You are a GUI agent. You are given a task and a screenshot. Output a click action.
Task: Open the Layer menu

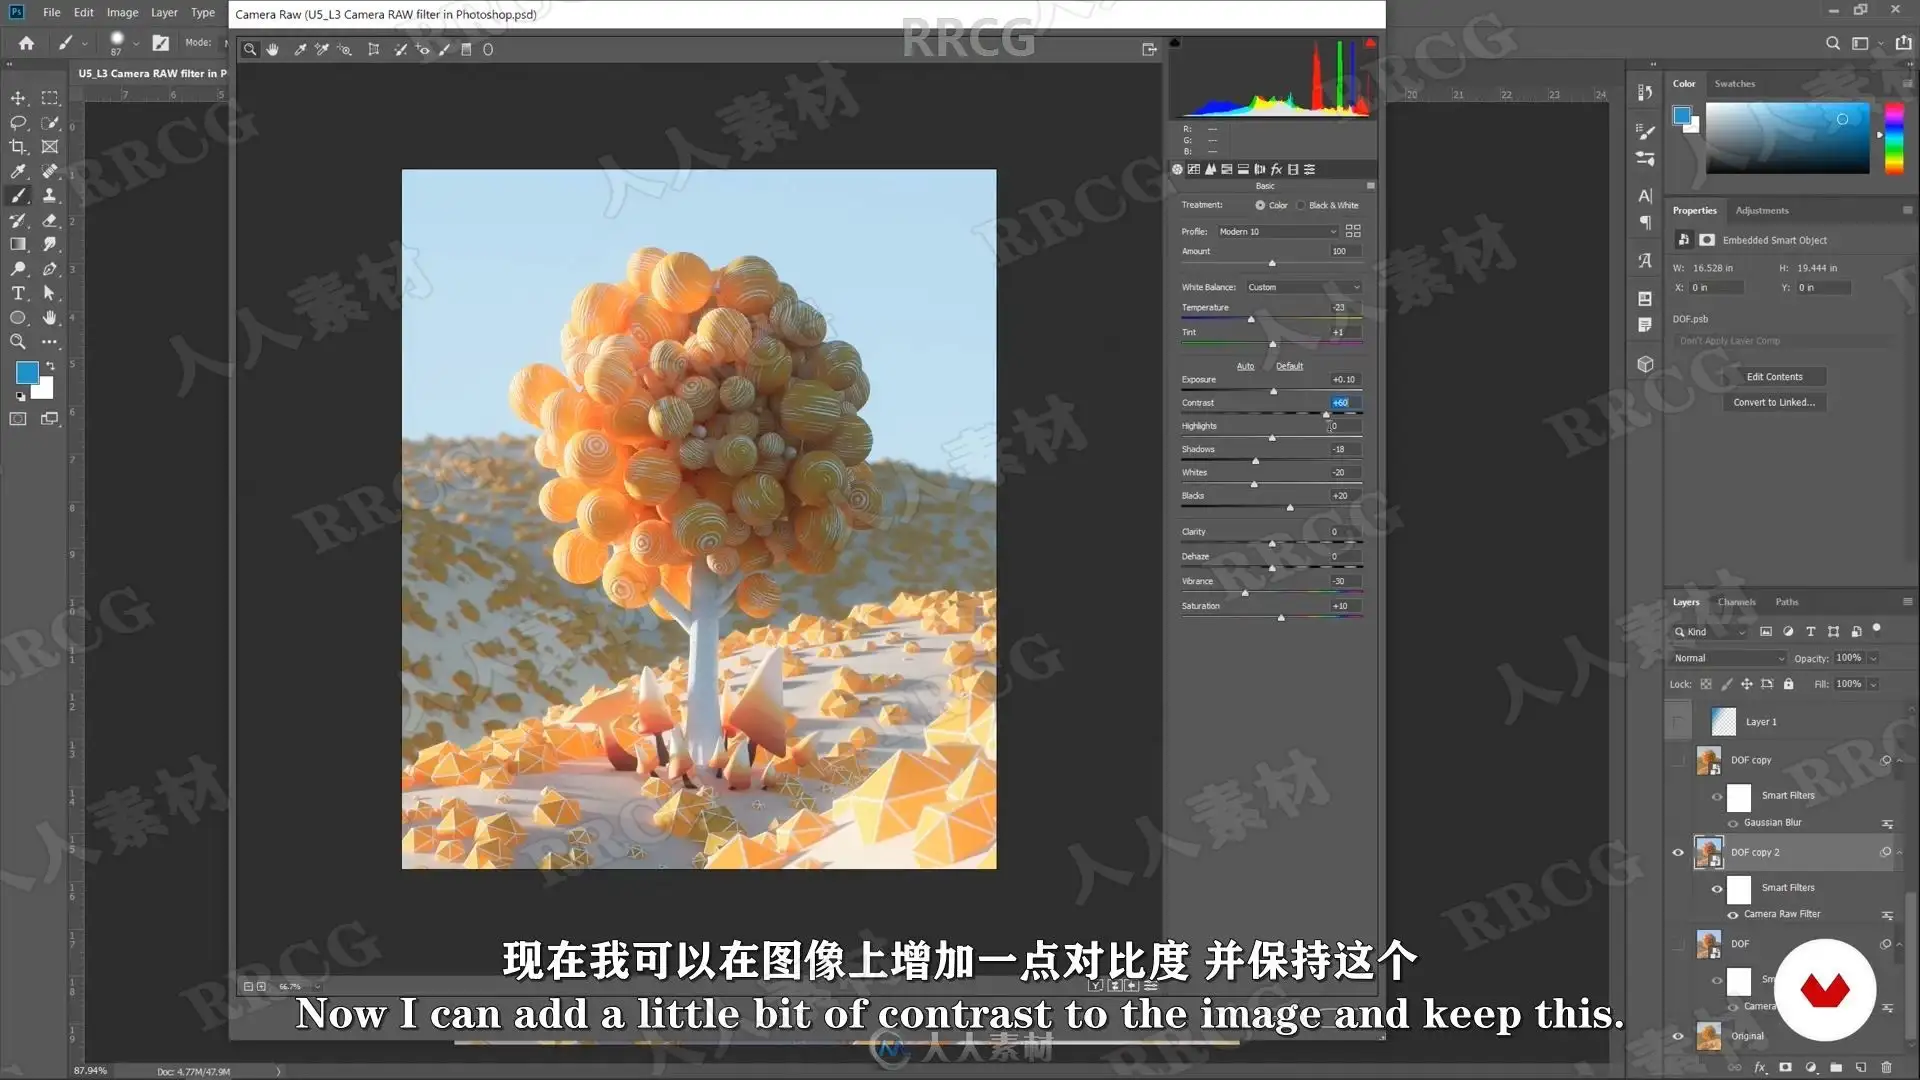coord(164,12)
